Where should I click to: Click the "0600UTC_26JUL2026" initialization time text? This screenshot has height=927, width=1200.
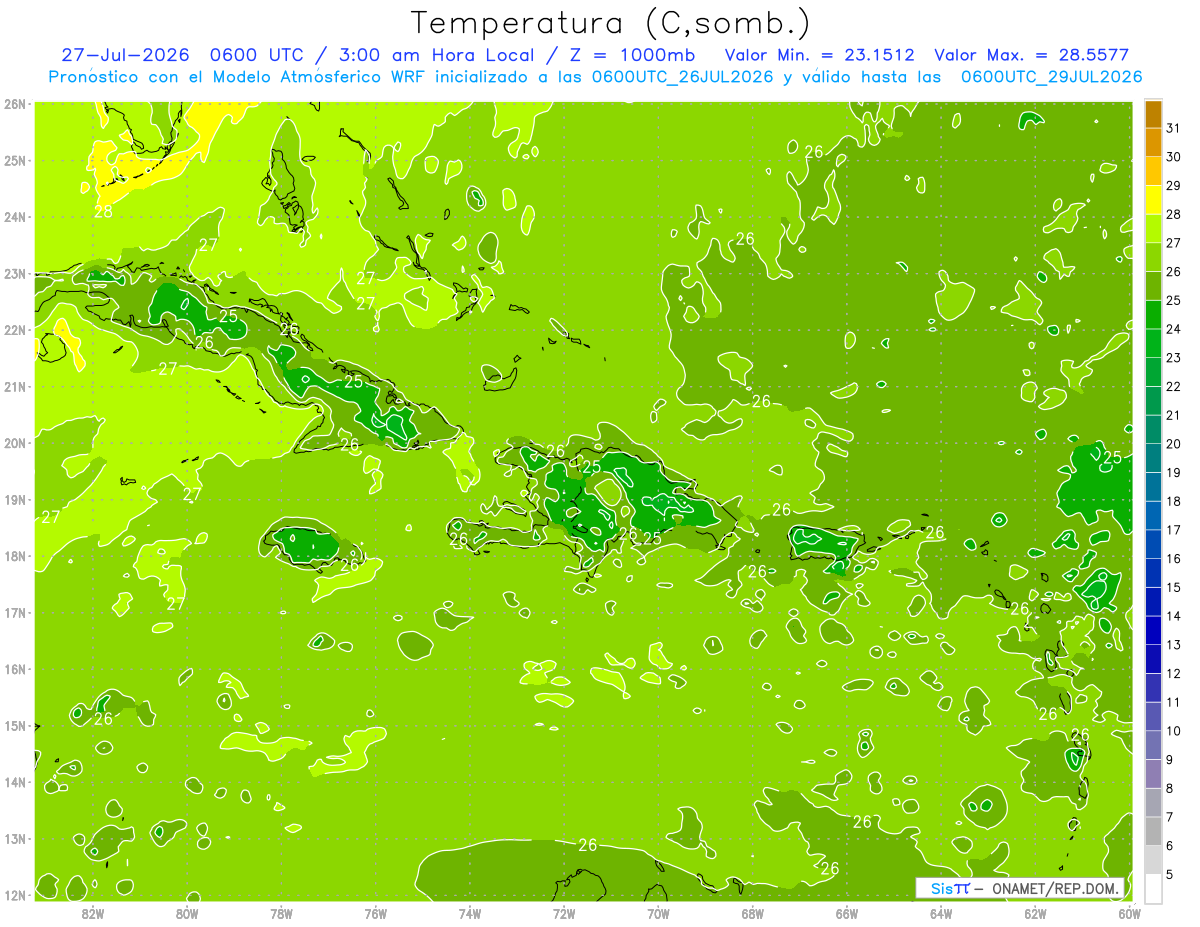coord(682,77)
